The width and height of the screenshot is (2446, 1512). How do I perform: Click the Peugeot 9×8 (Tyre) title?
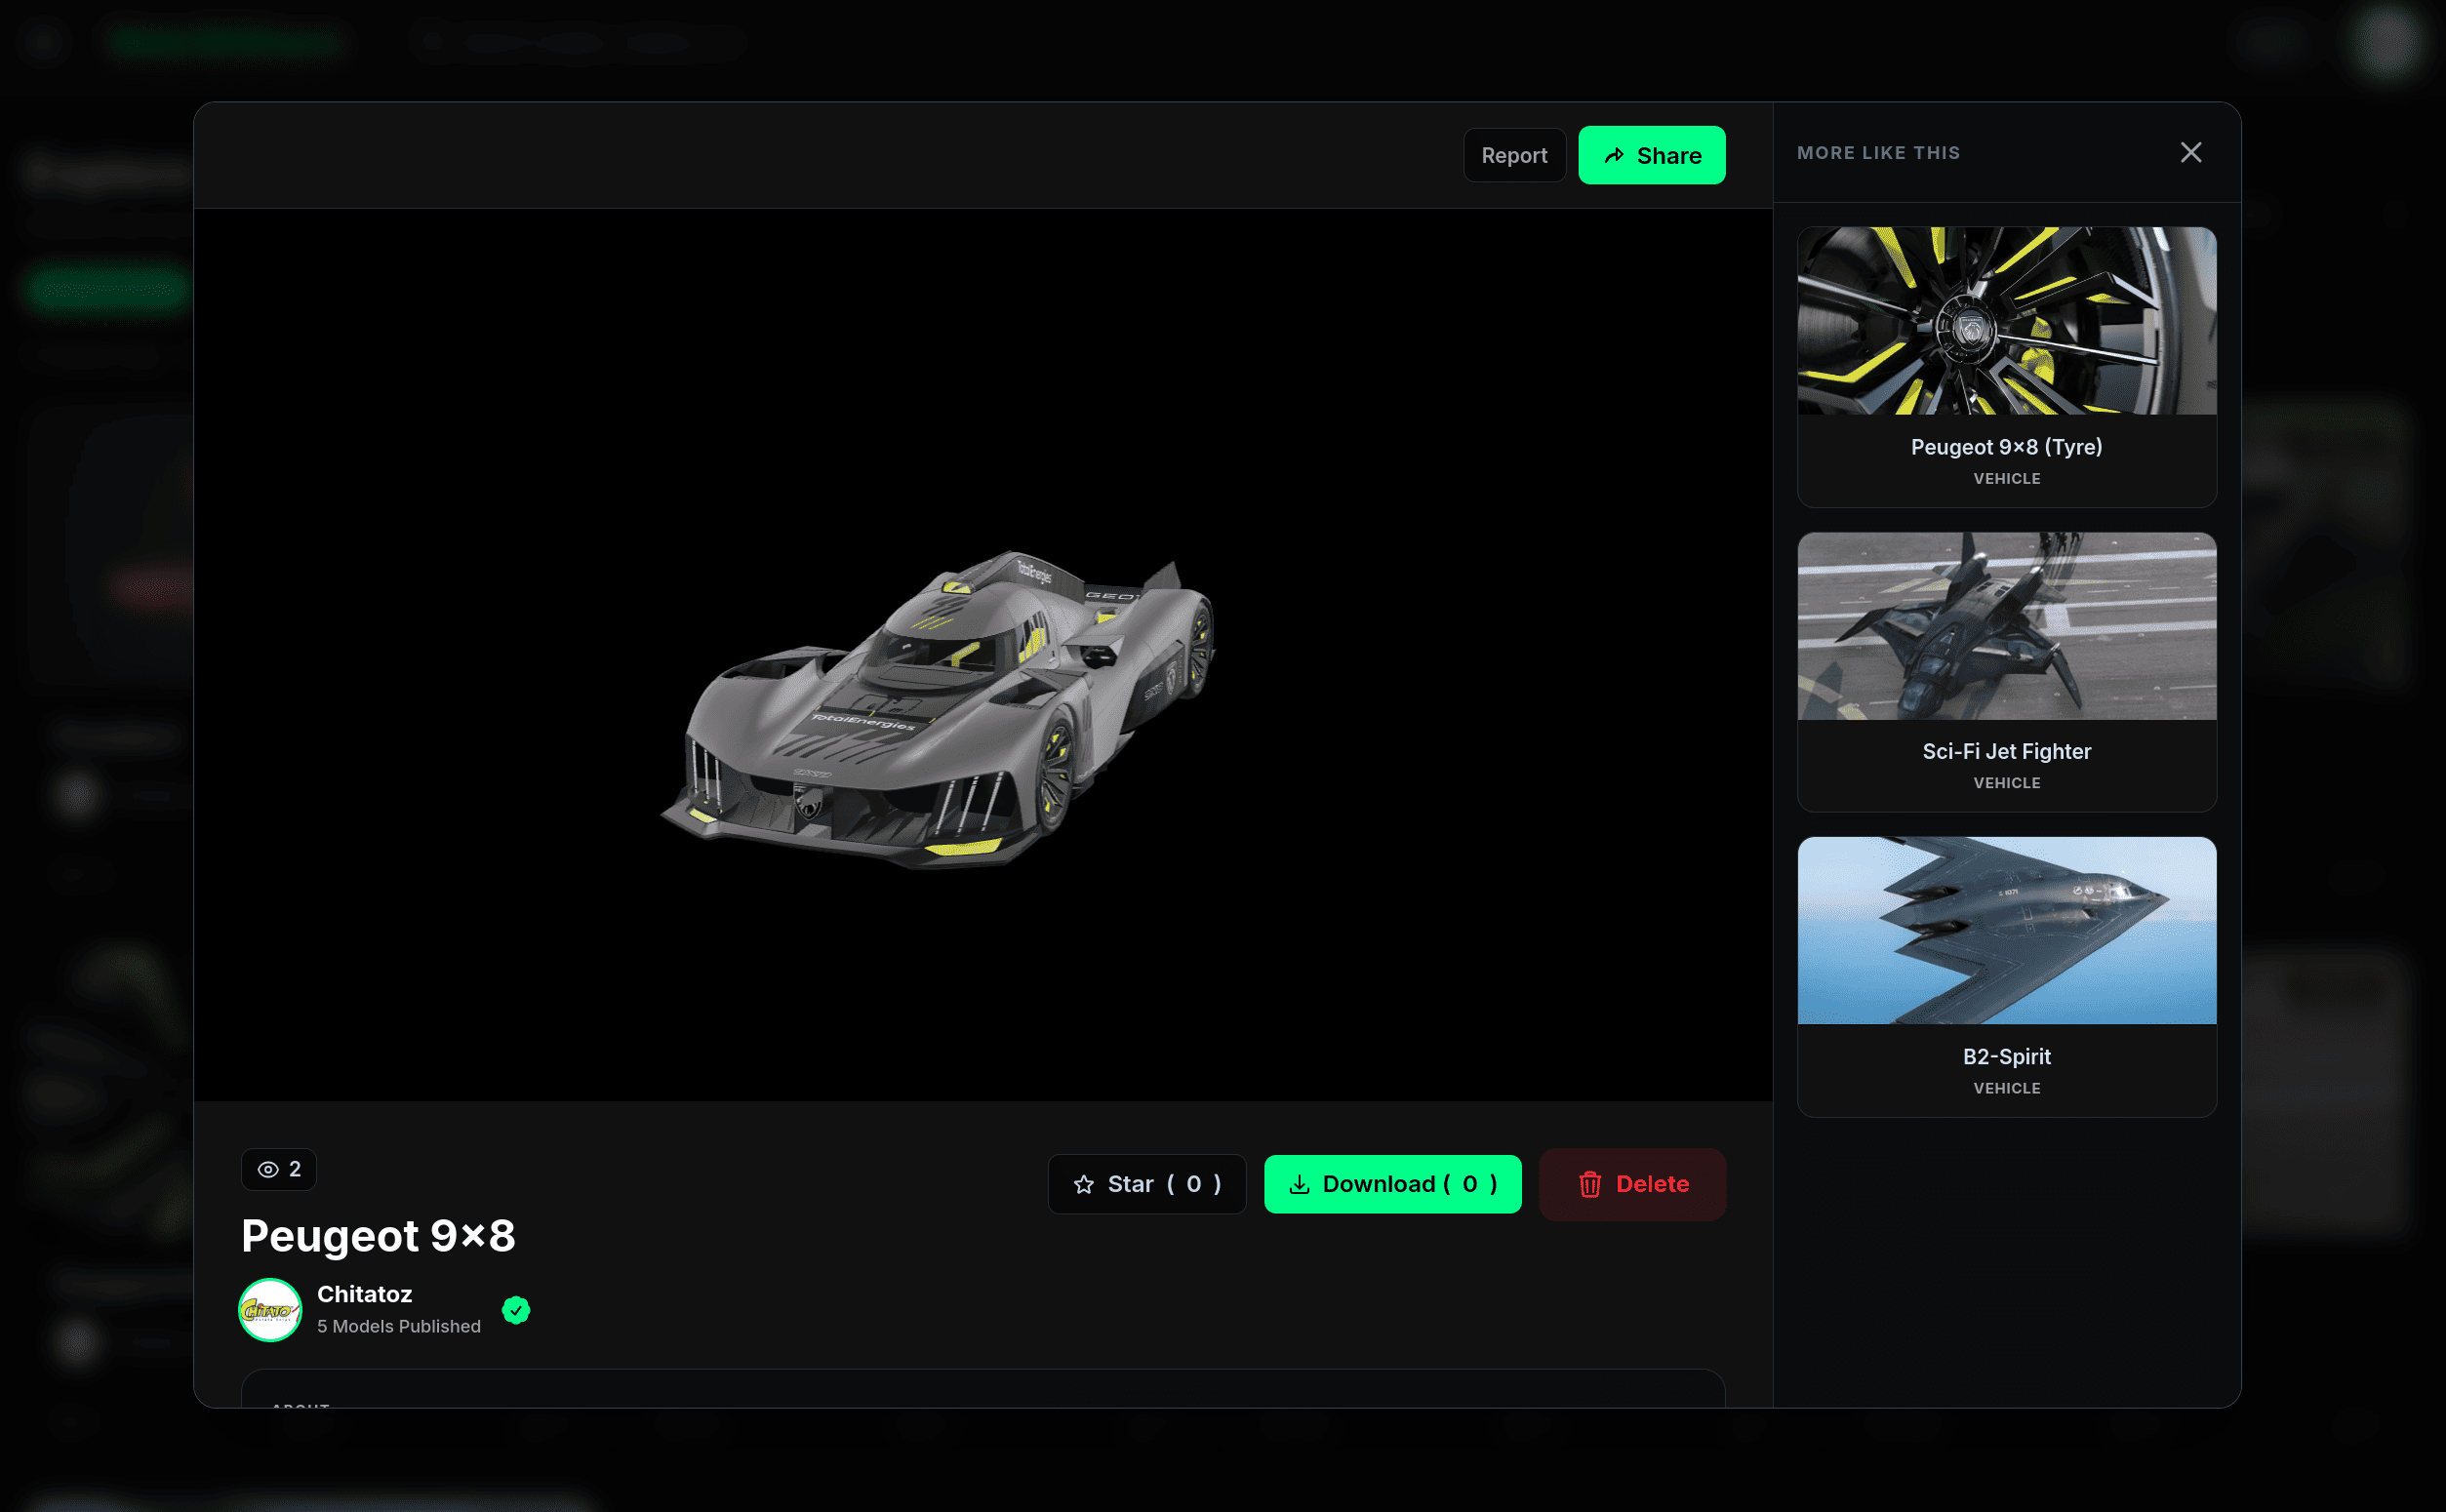[2006, 447]
